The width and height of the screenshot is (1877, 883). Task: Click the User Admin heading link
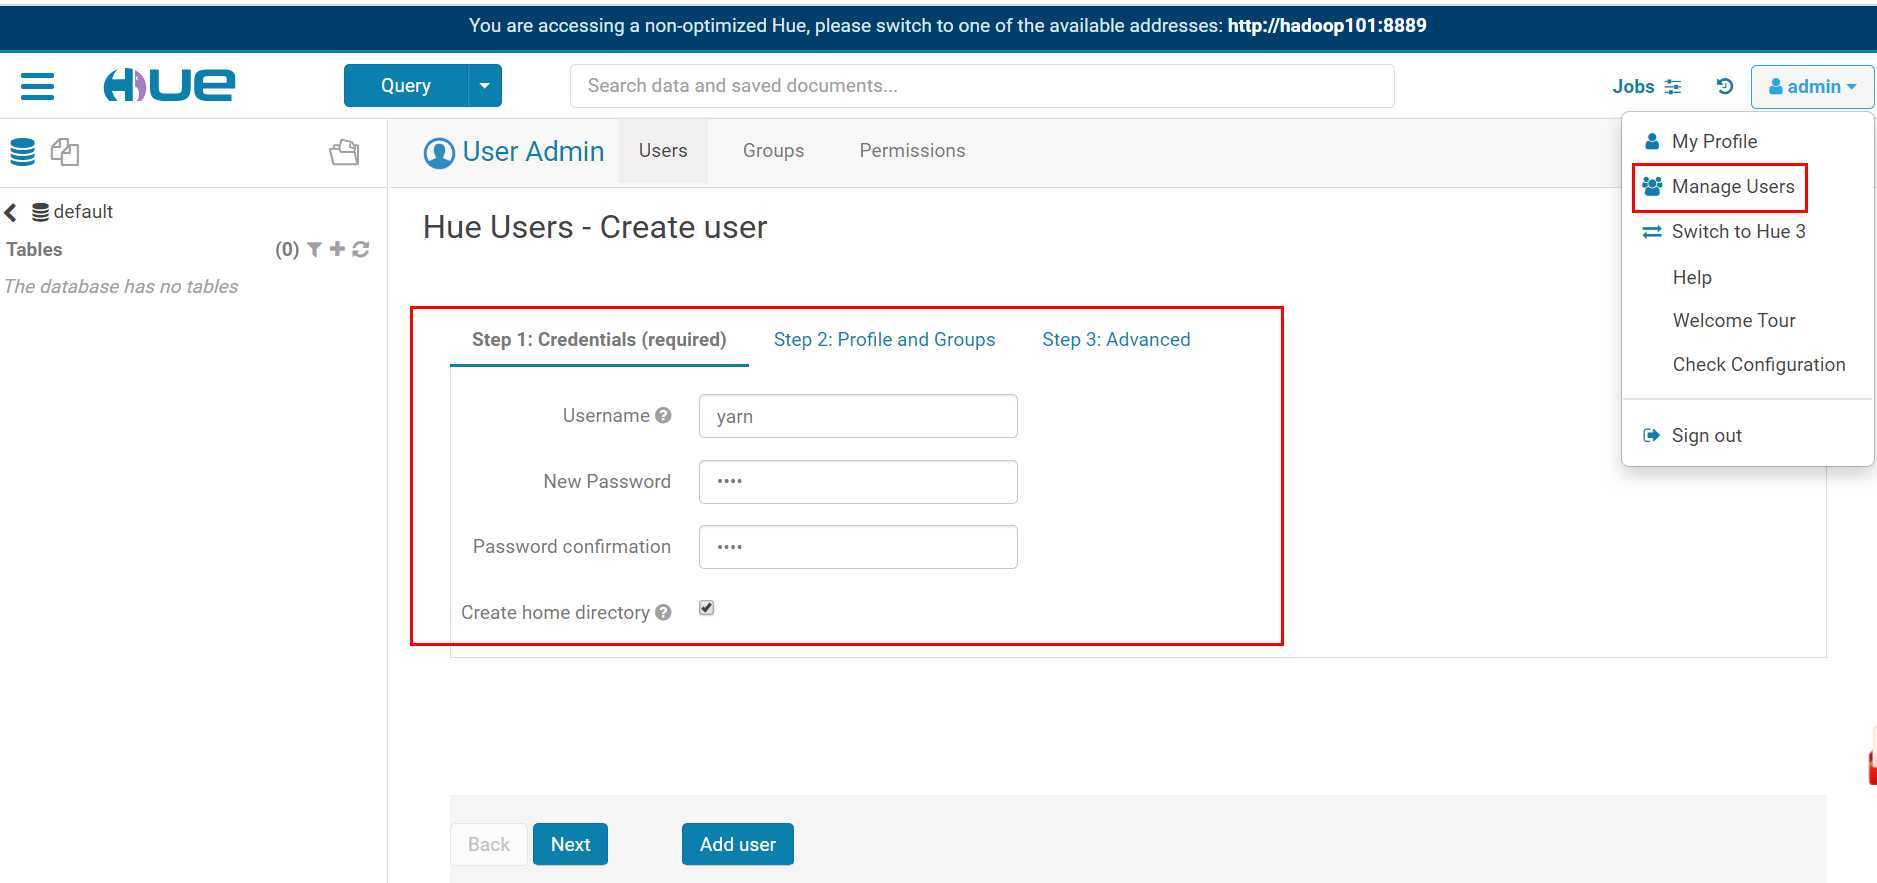coord(533,152)
